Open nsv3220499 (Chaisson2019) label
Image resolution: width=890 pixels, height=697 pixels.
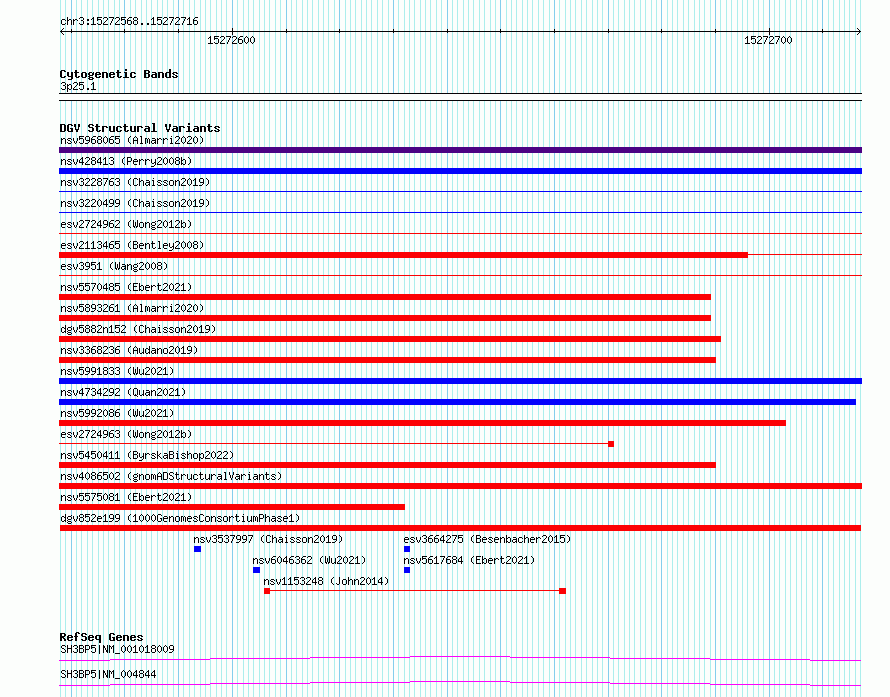pyautogui.click(x=135, y=203)
